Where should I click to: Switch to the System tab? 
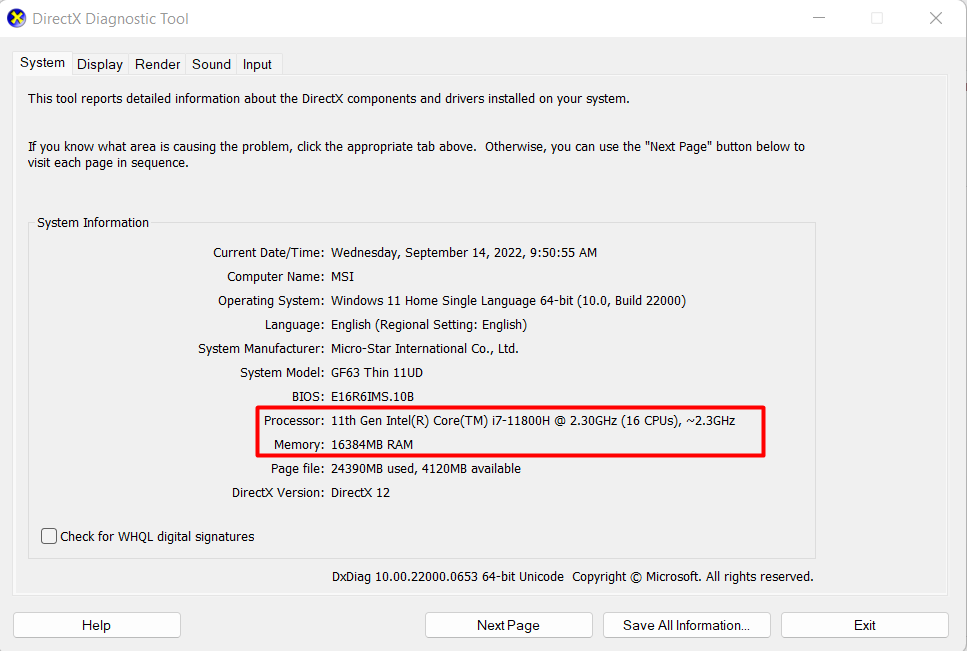point(42,63)
